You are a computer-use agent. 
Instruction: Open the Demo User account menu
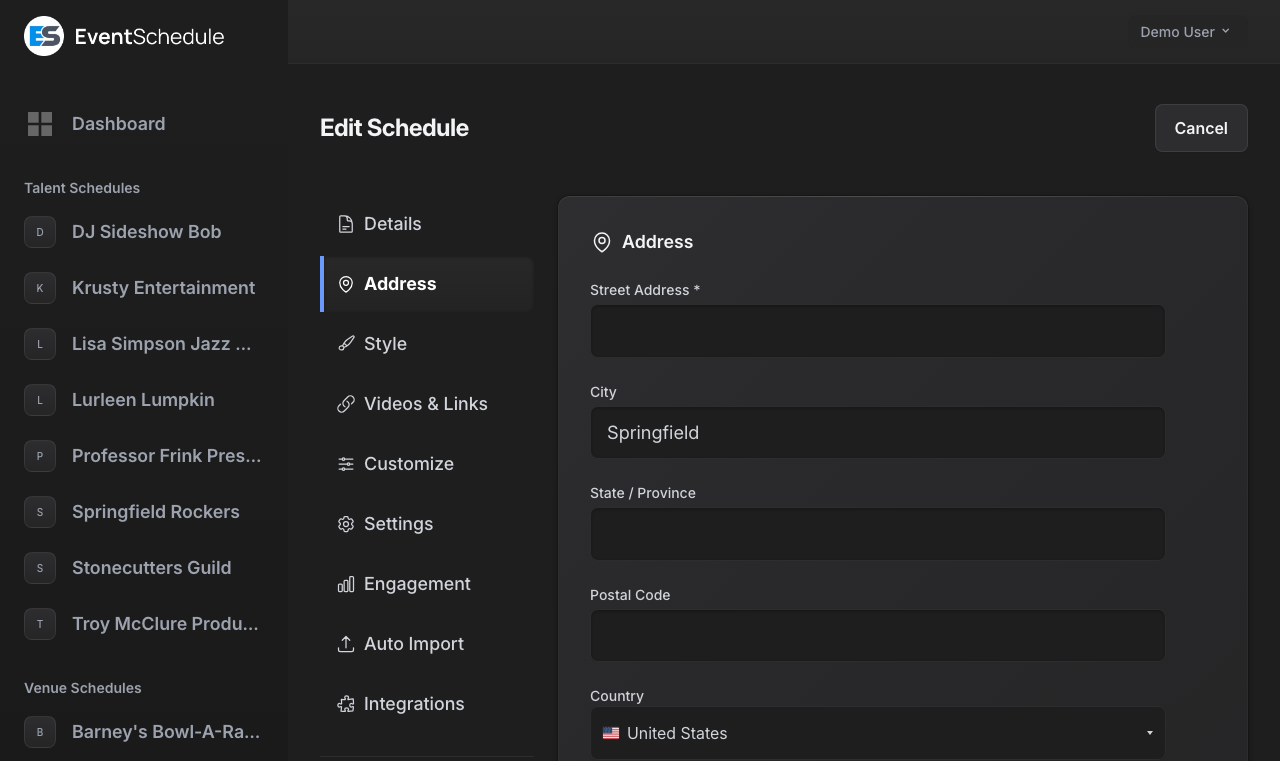coord(1185,31)
